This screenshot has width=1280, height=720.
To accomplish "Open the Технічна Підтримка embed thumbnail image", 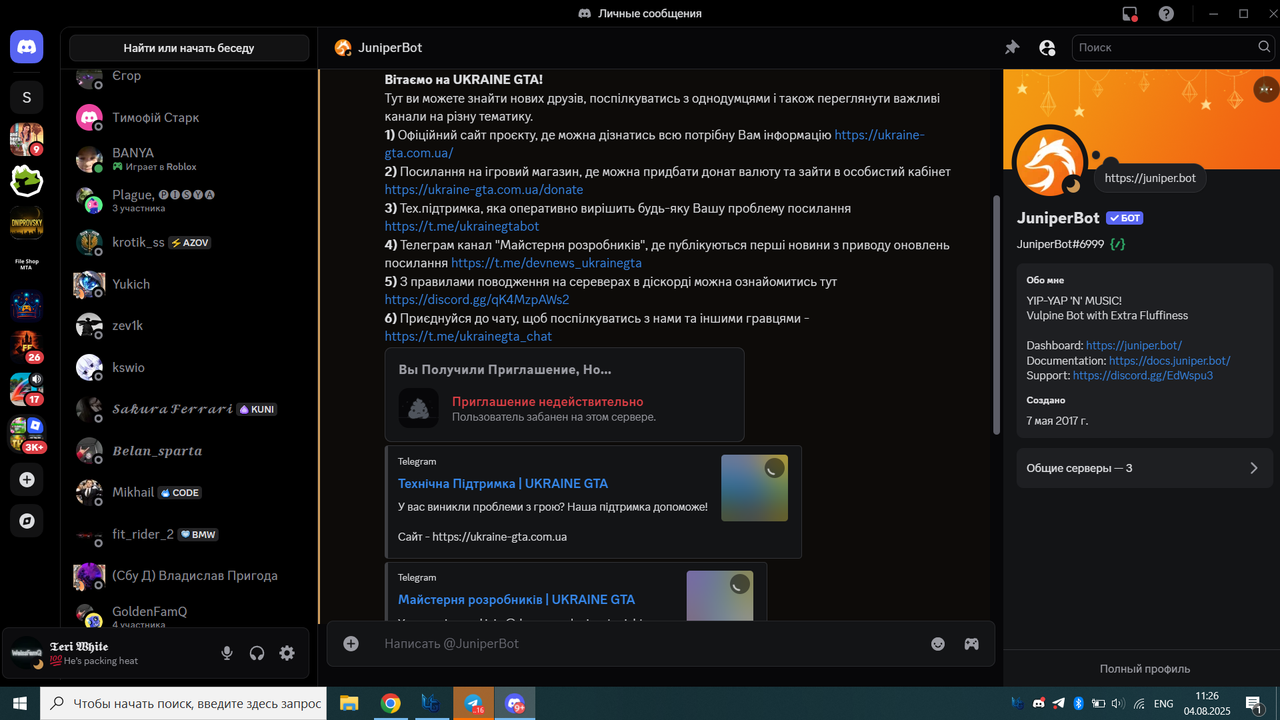I will (x=754, y=488).
